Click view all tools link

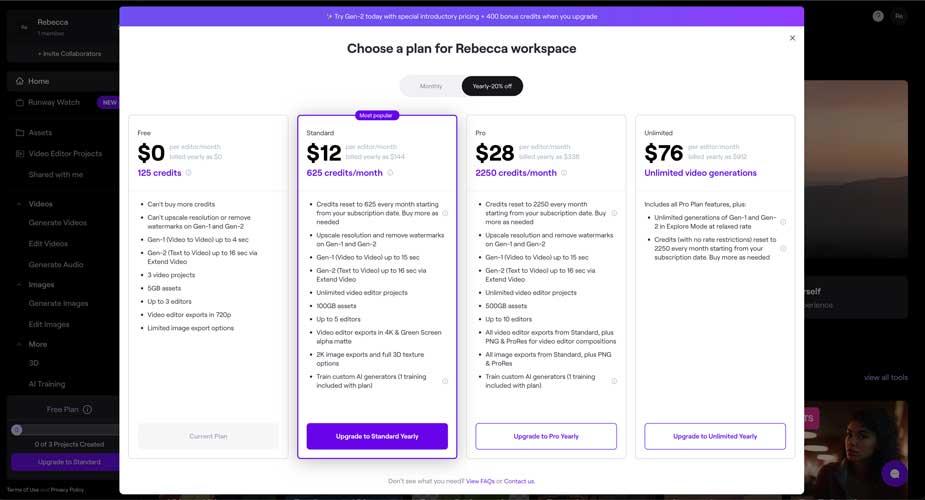tap(885, 377)
